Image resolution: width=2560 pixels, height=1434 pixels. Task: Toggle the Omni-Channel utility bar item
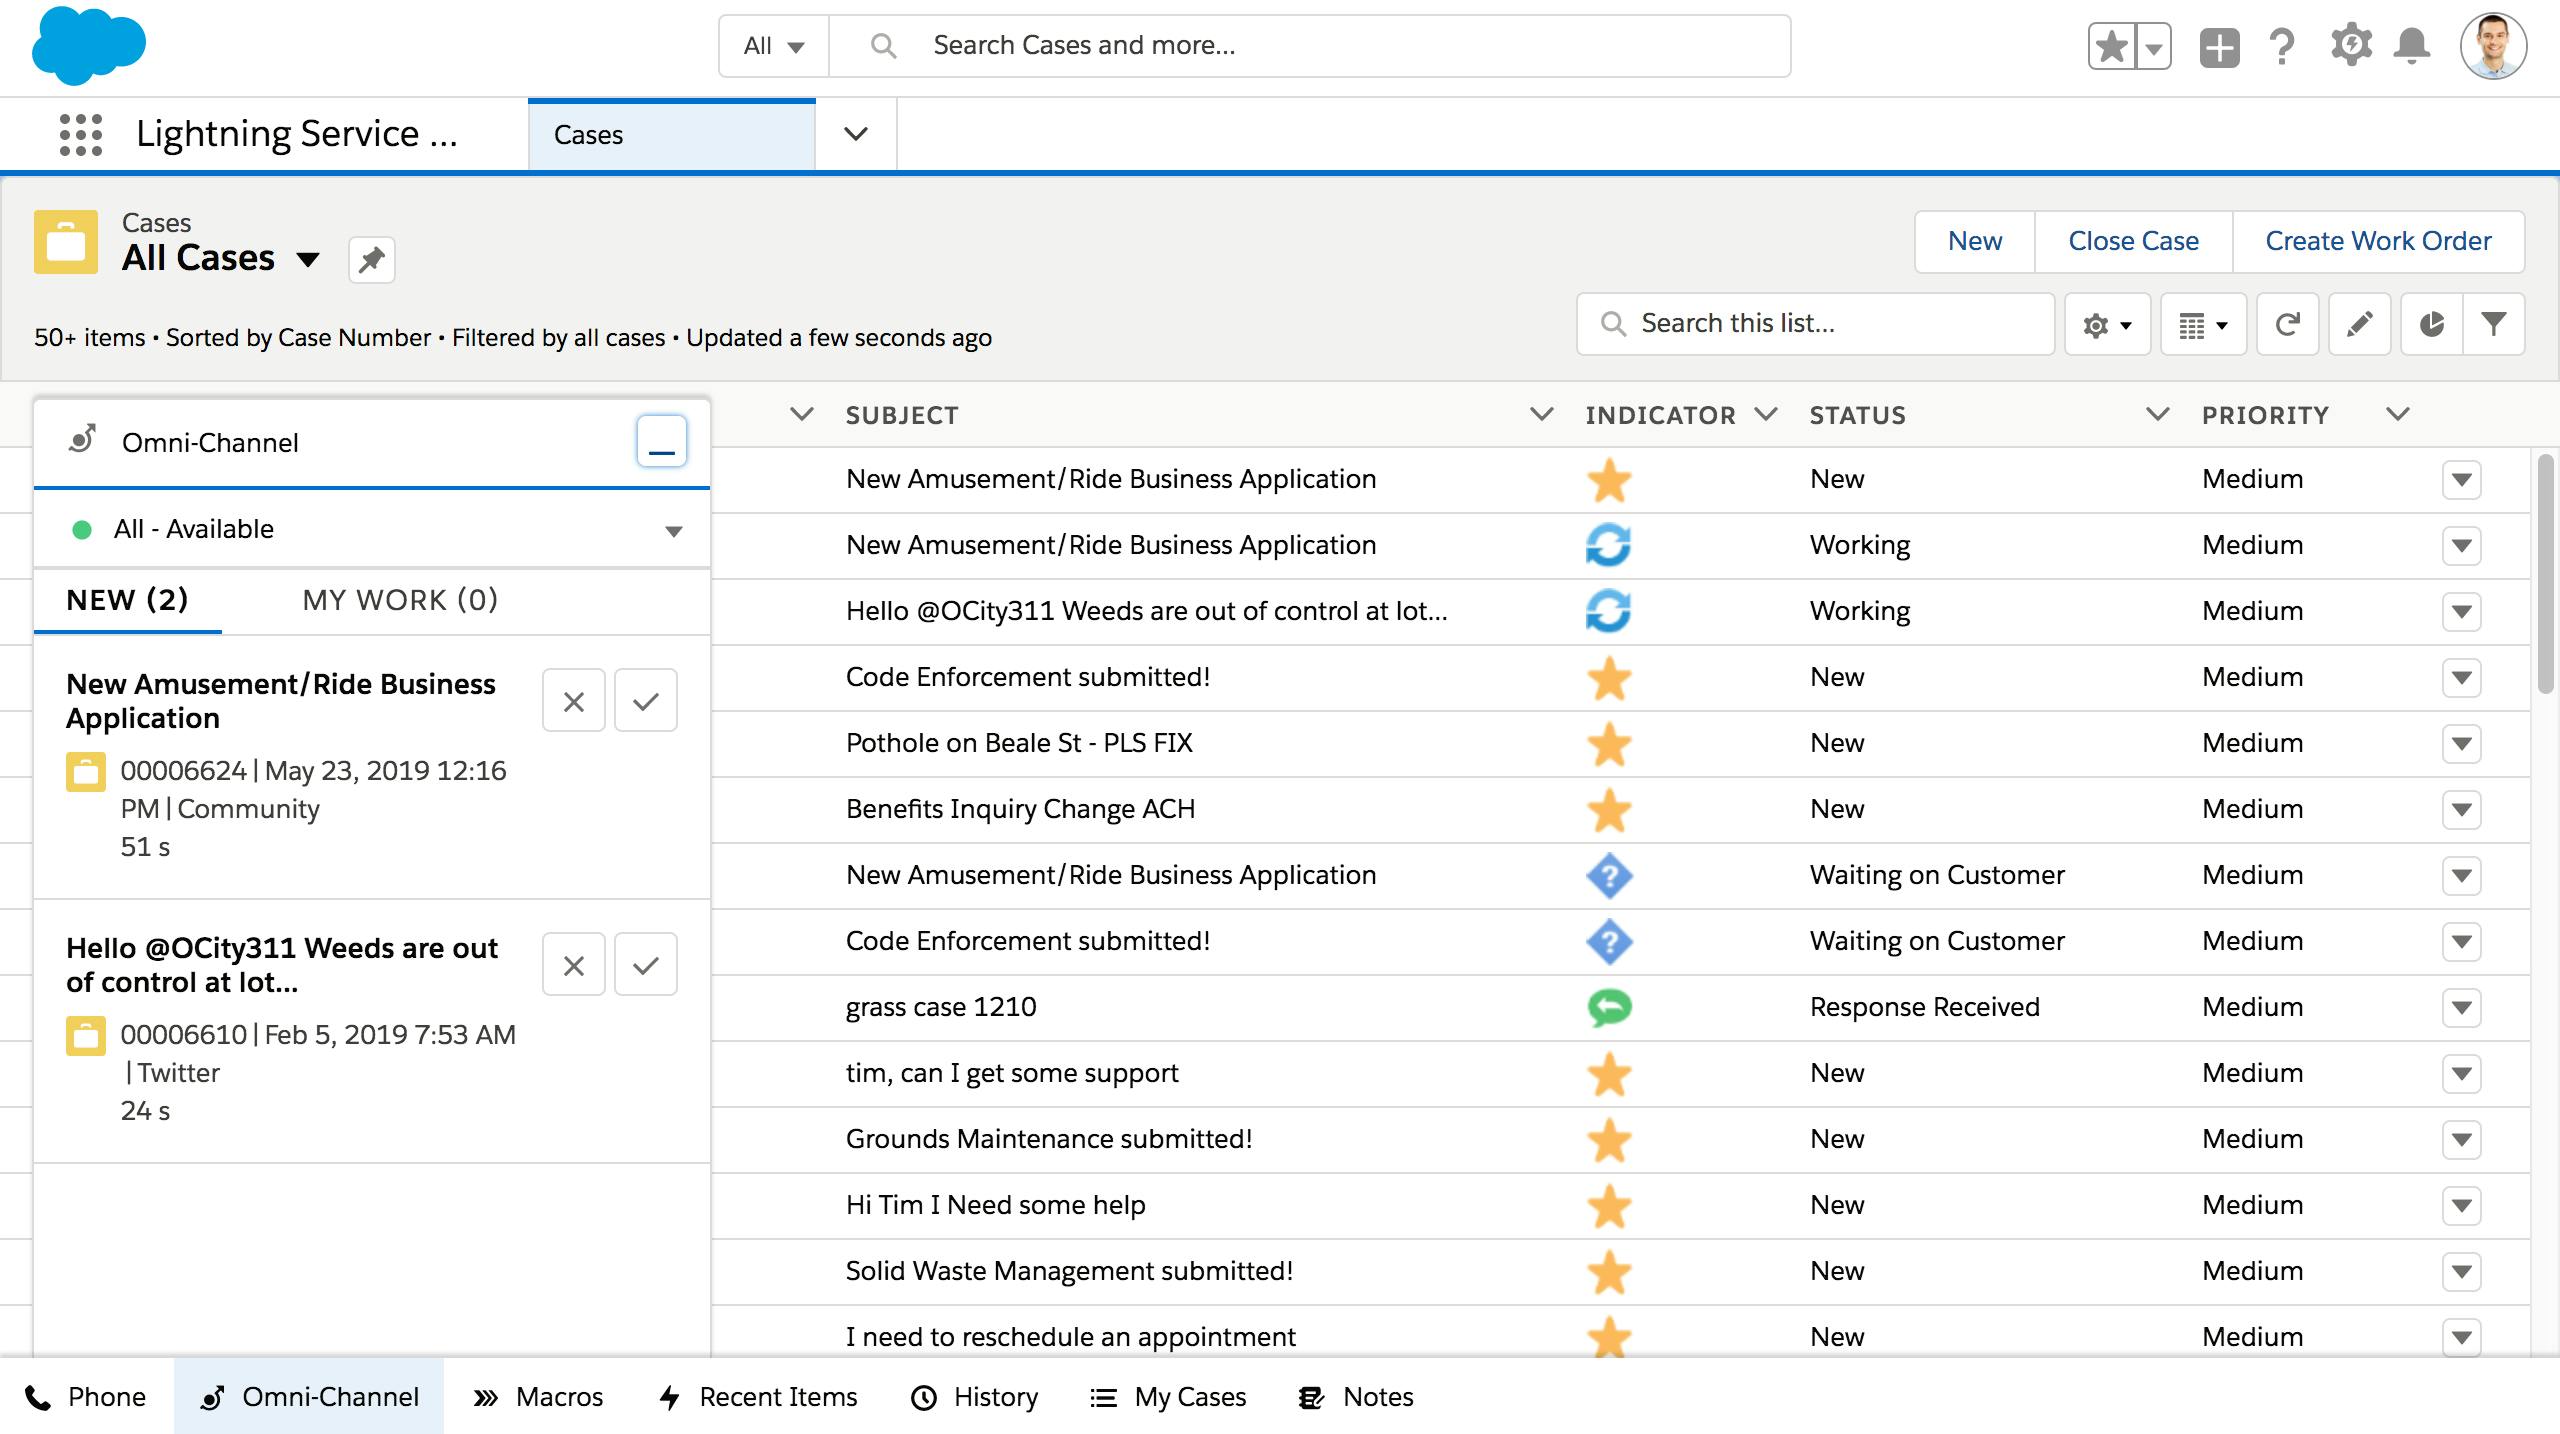click(x=309, y=1397)
